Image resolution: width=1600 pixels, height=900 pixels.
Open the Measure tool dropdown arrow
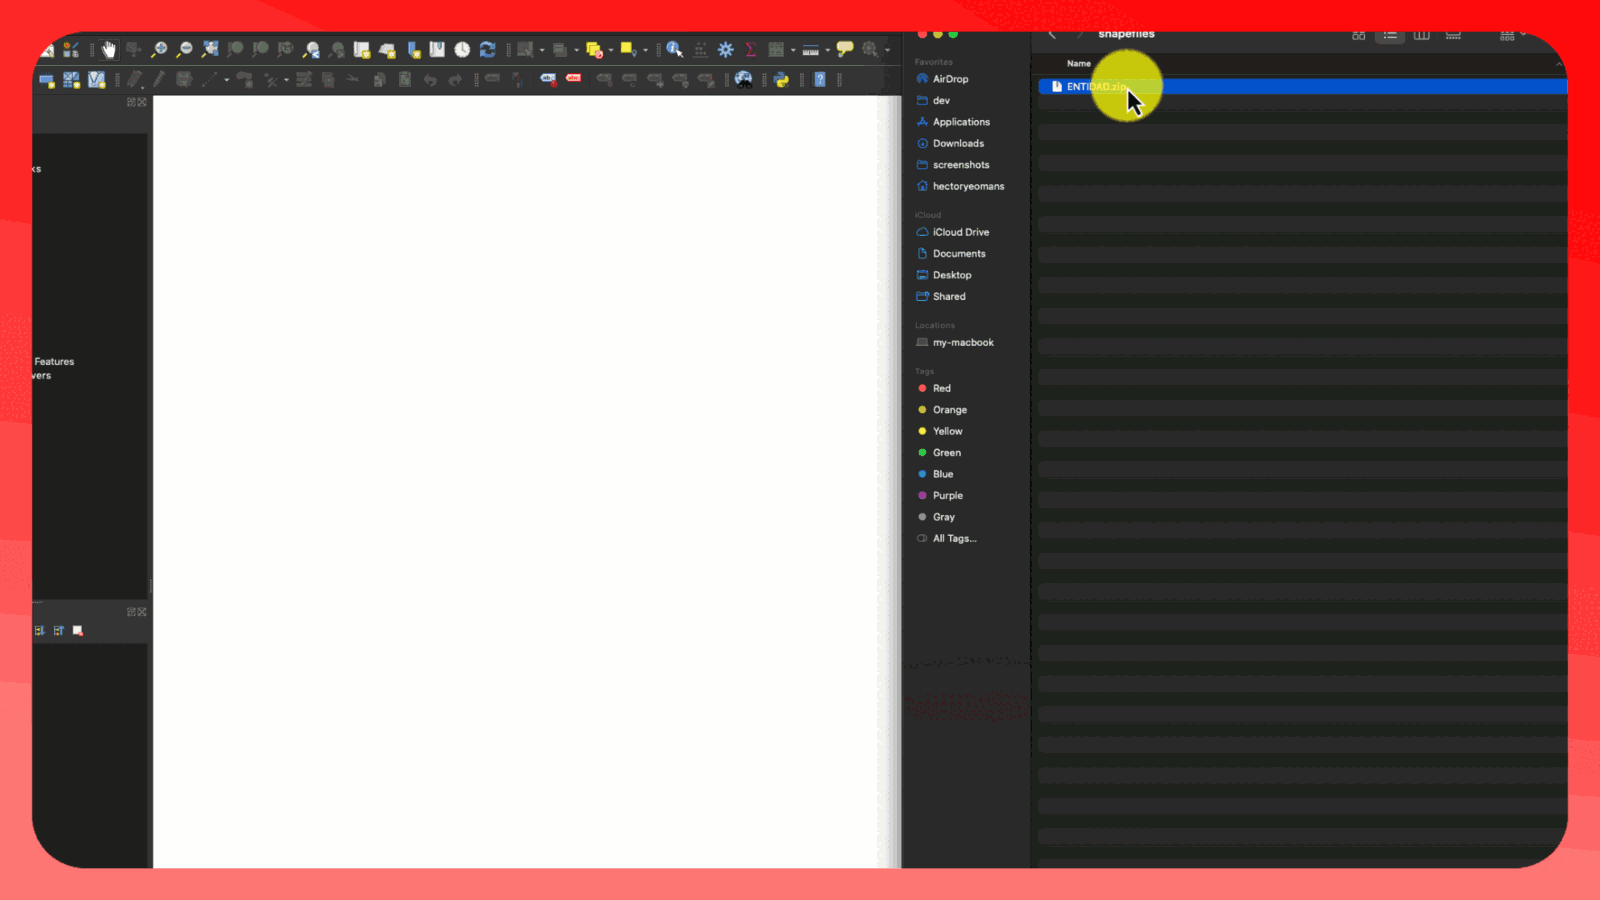tap(828, 50)
